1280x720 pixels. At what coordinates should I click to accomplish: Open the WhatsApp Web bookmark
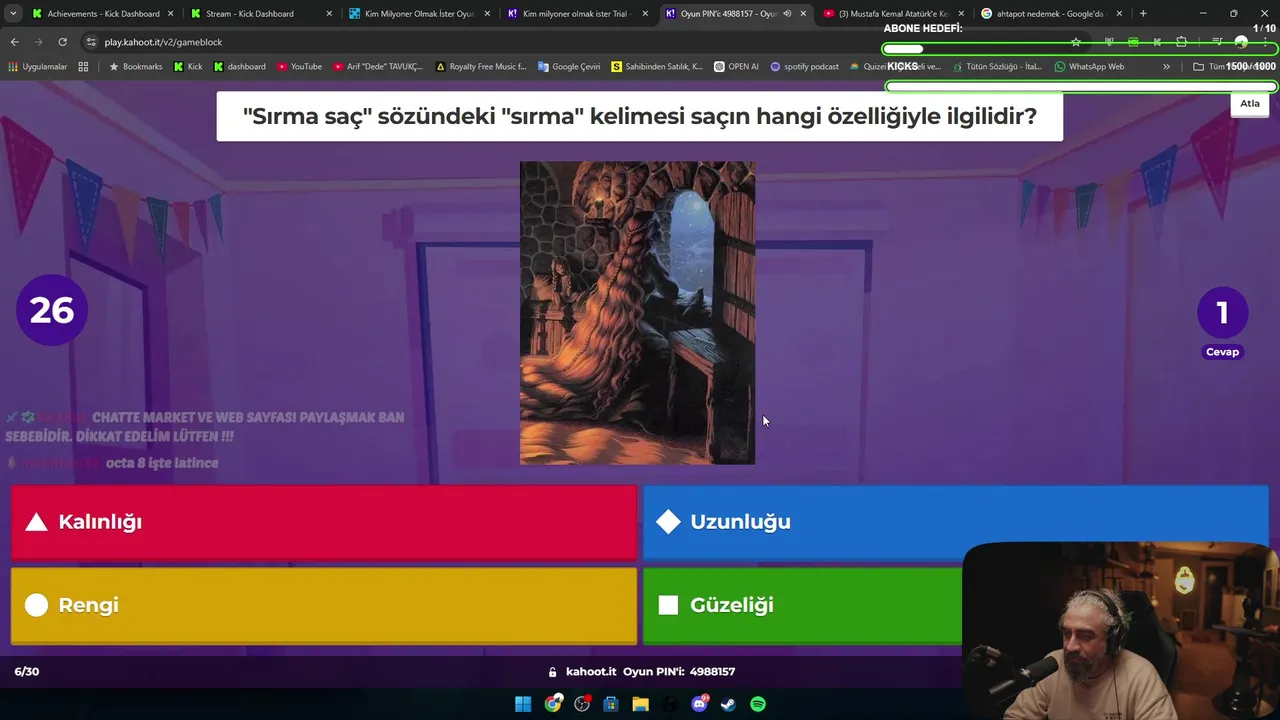coord(1089,67)
